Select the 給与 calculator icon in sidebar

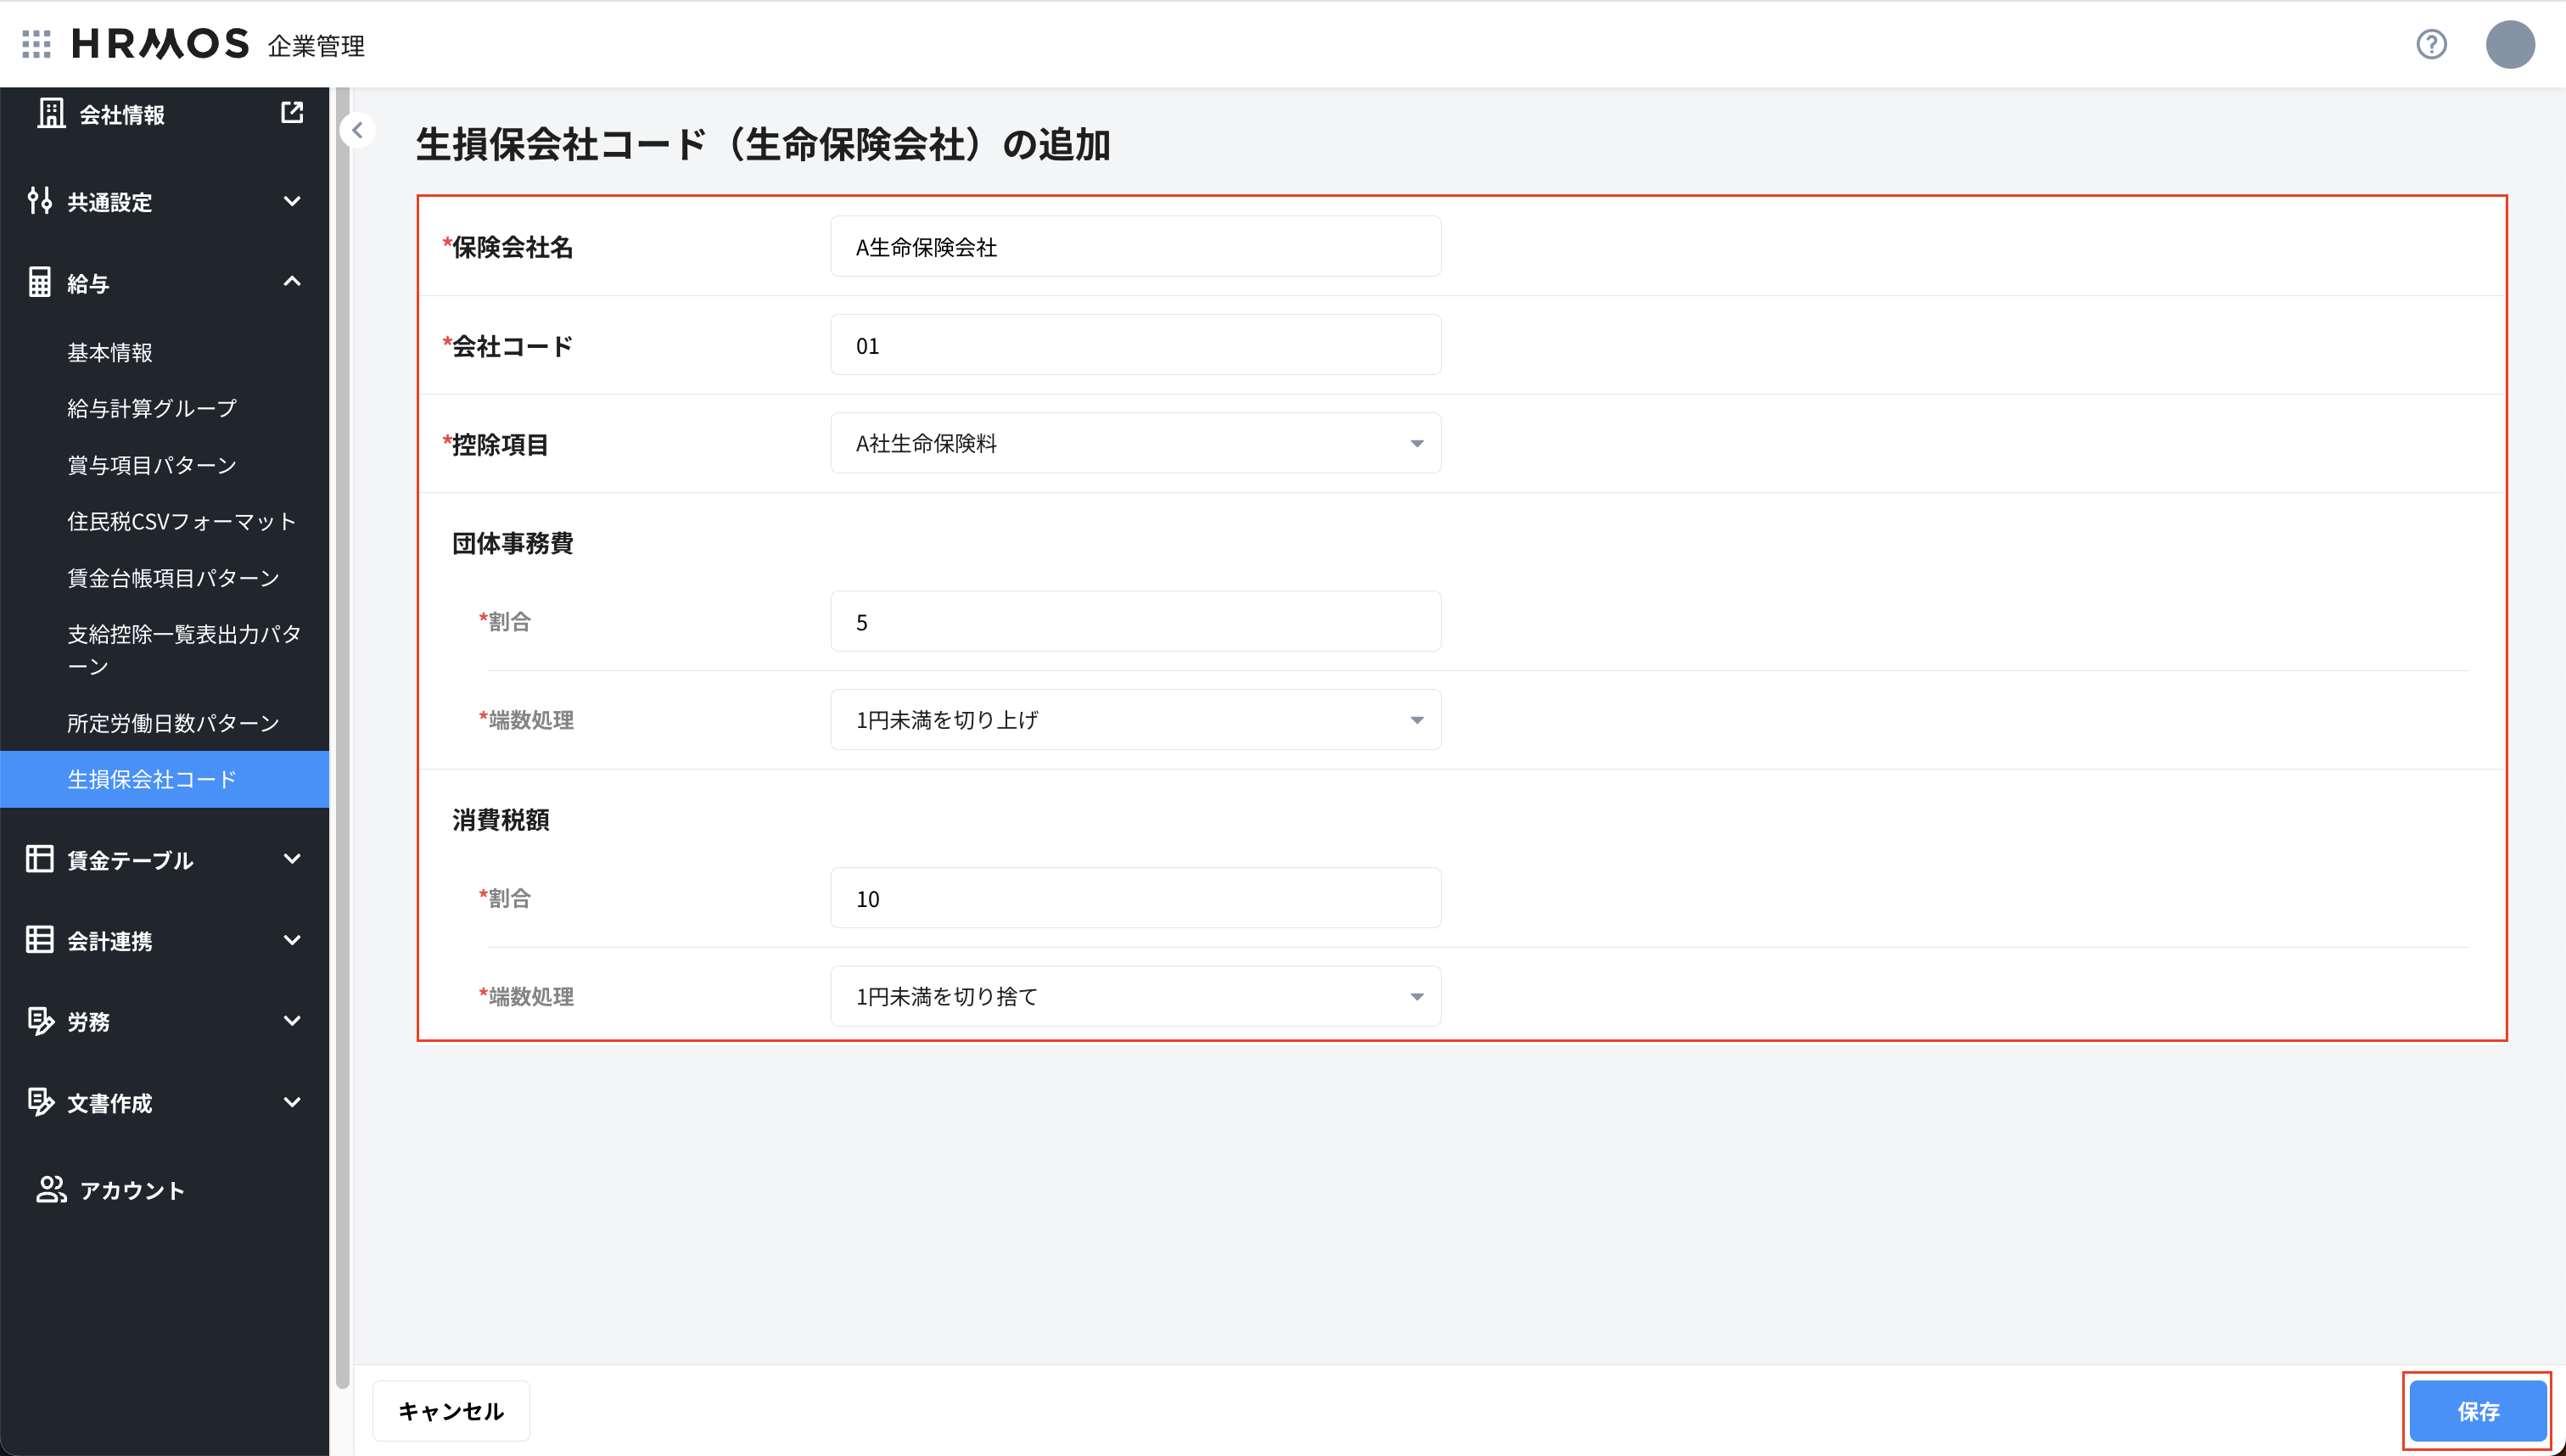pyautogui.click(x=40, y=281)
